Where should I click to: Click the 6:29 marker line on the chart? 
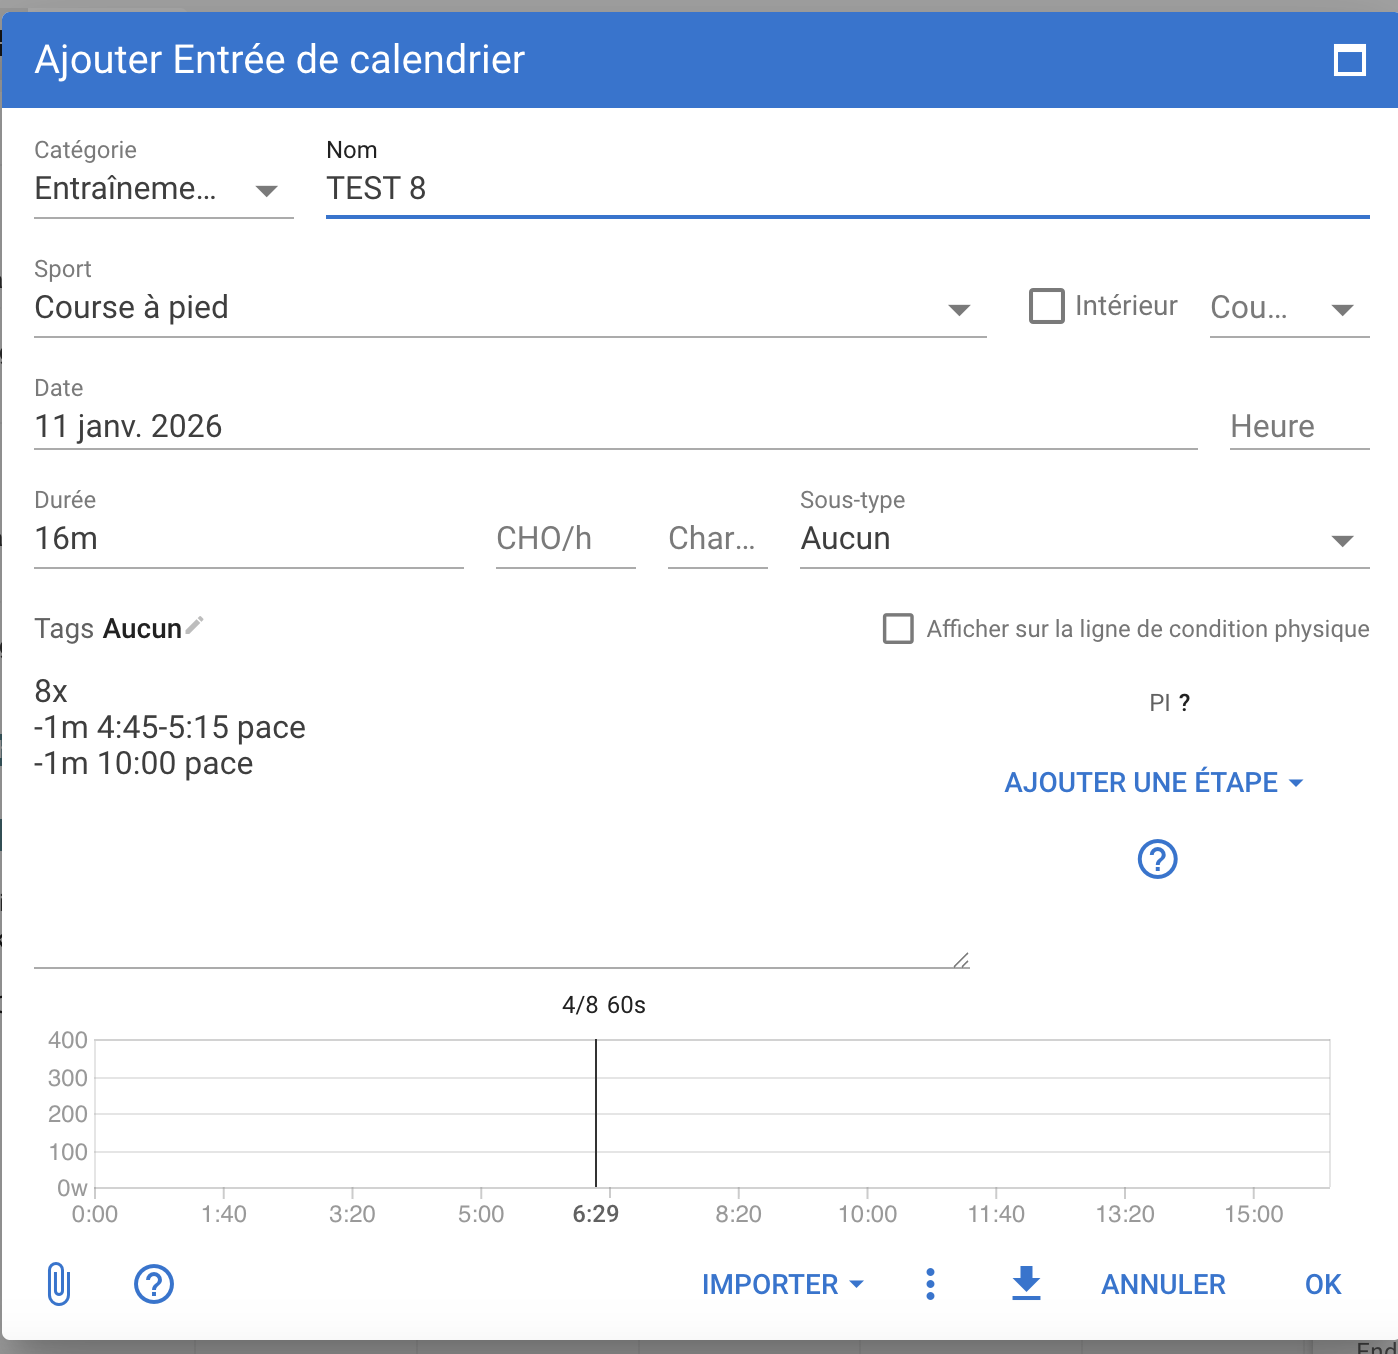[x=596, y=1112]
